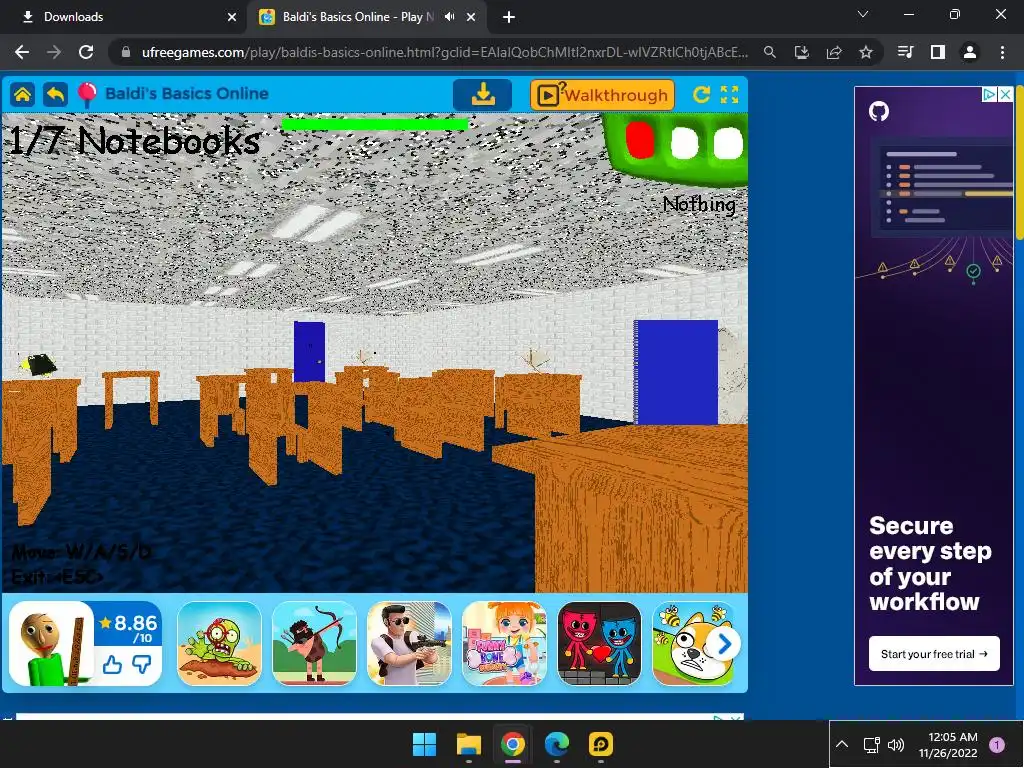Click the zoom magnifier icon in address bar
The height and width of the screenshot is (768, 1024).
point(770,52)
